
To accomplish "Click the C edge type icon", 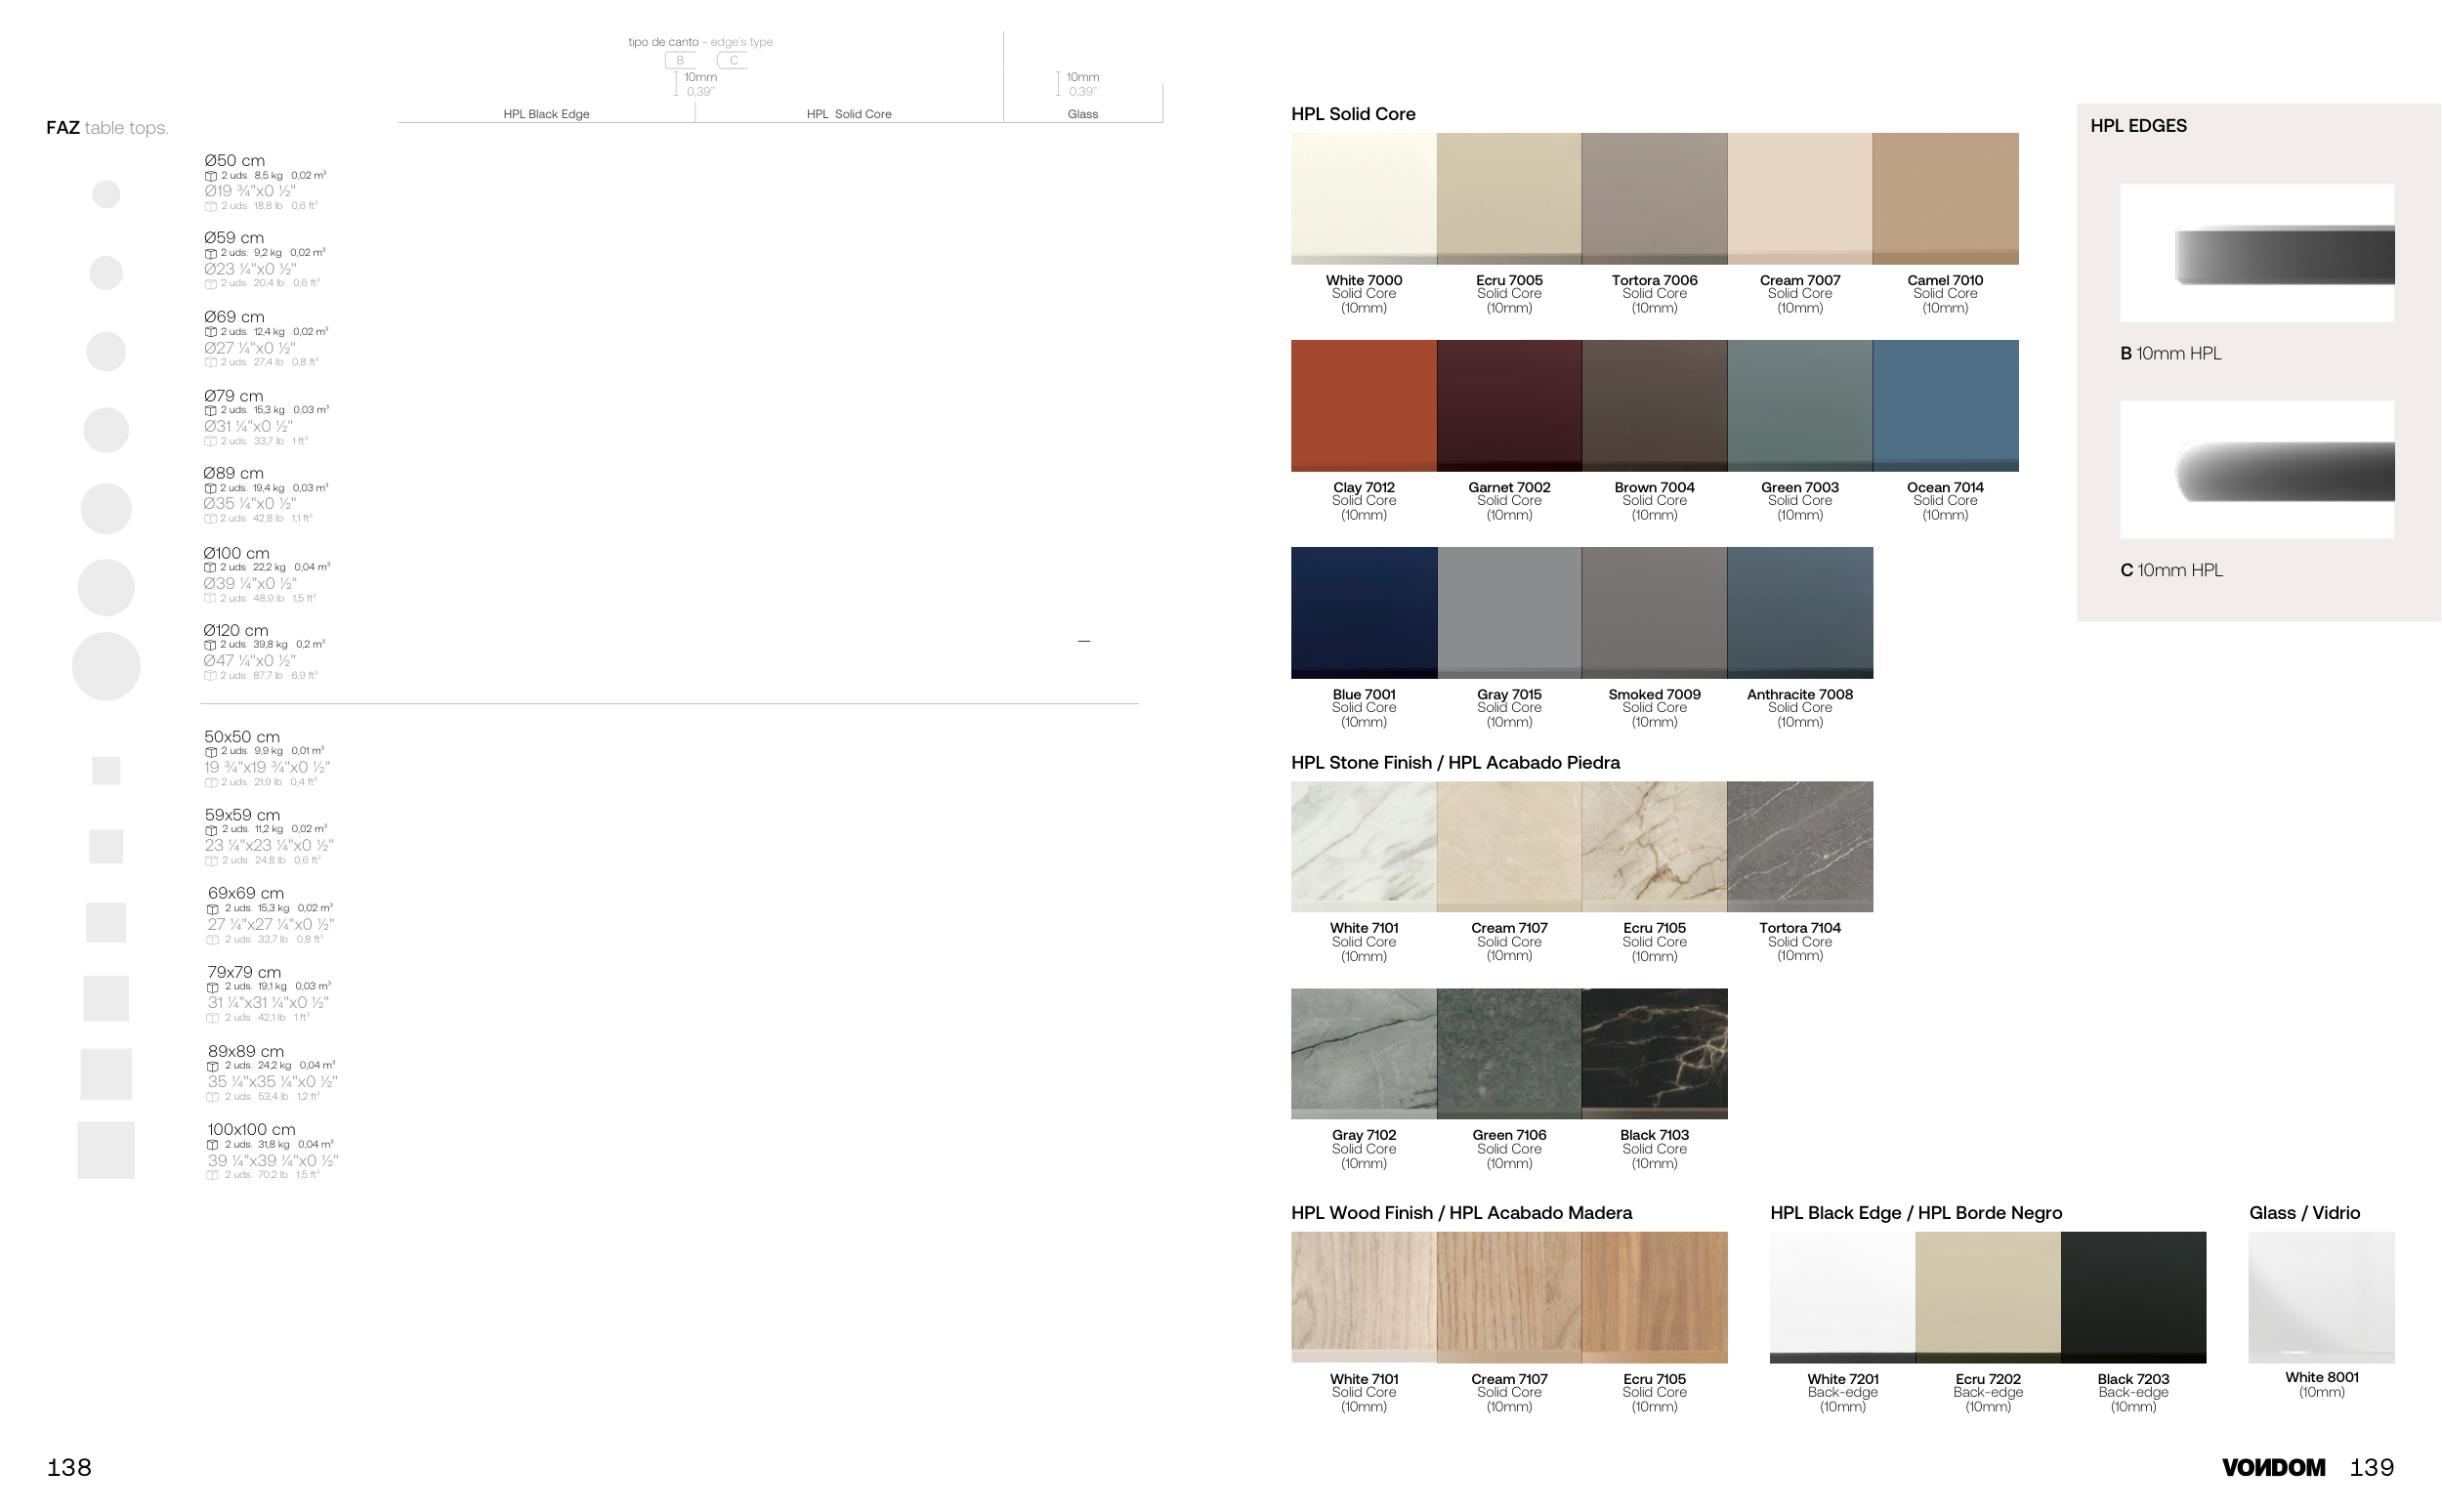I will click(x=733, y=60).
